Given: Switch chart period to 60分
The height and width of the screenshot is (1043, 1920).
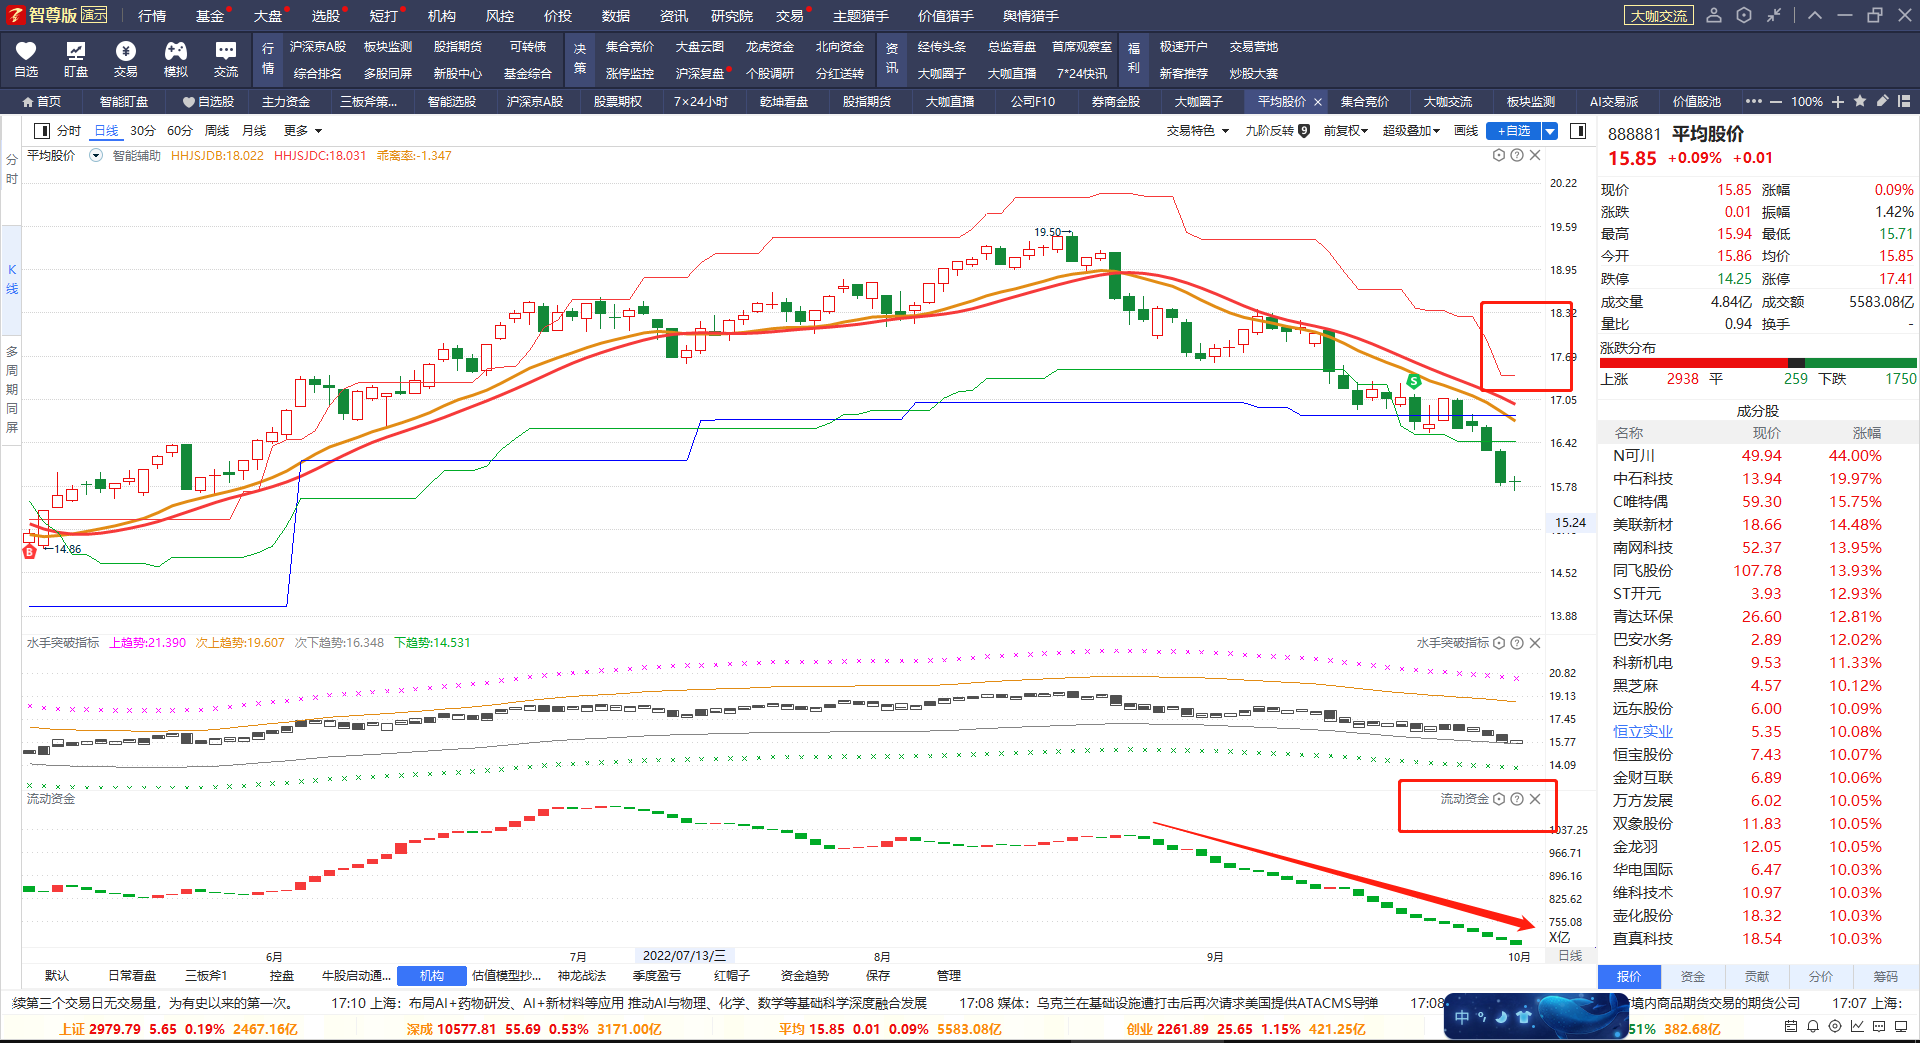Looking at the screenshot, I should (x=180, y=131).
